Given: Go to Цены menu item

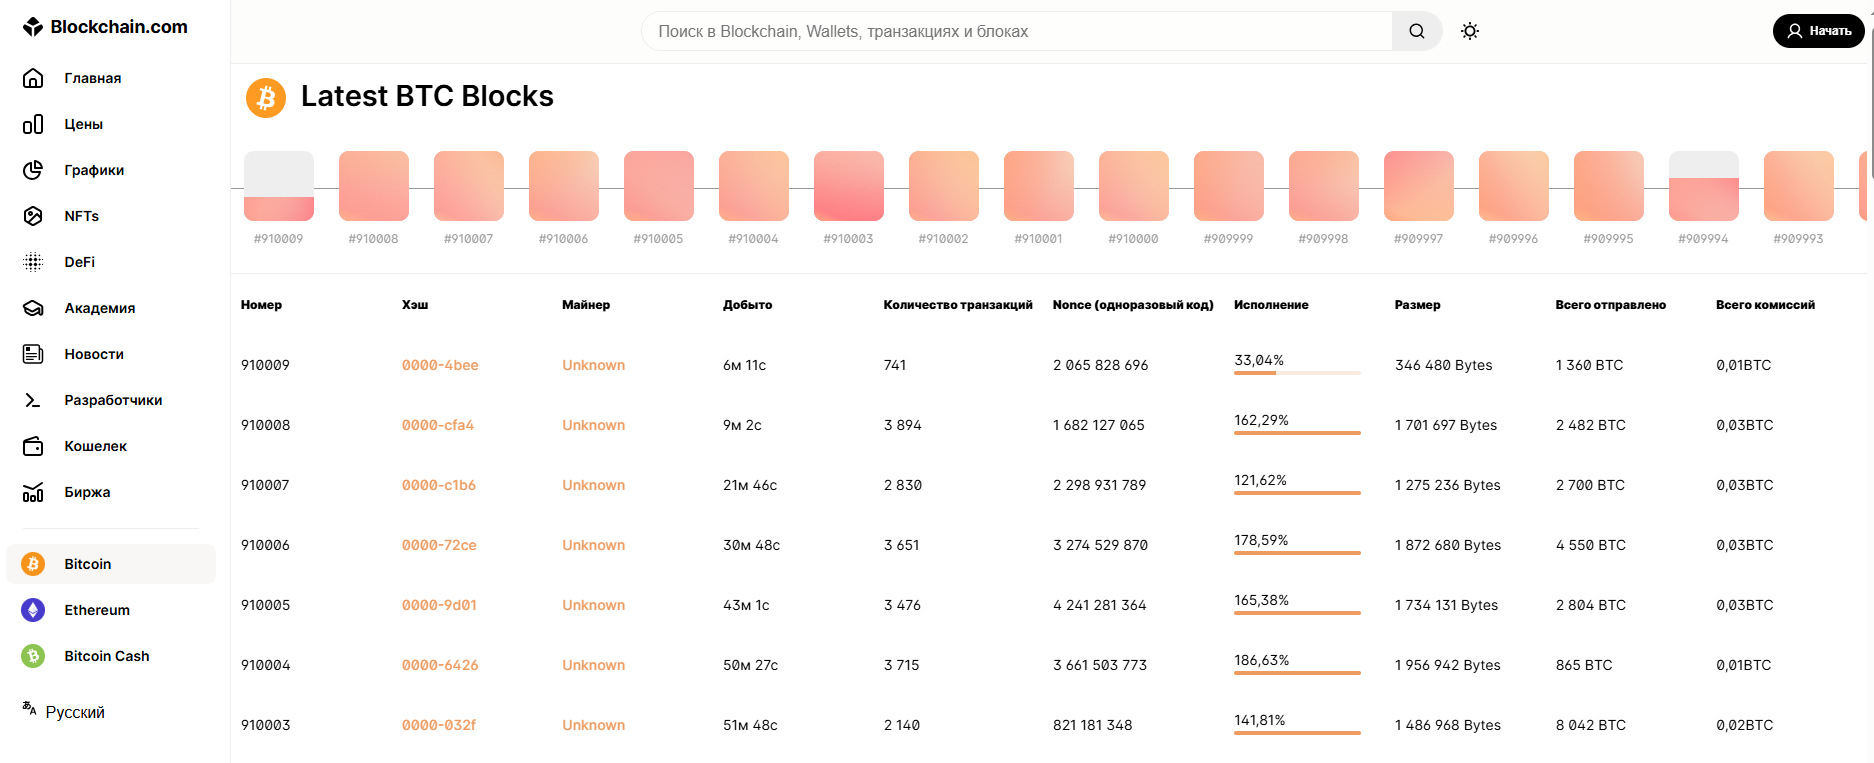Looking at the screenshot, I should [x=84, y=124].
